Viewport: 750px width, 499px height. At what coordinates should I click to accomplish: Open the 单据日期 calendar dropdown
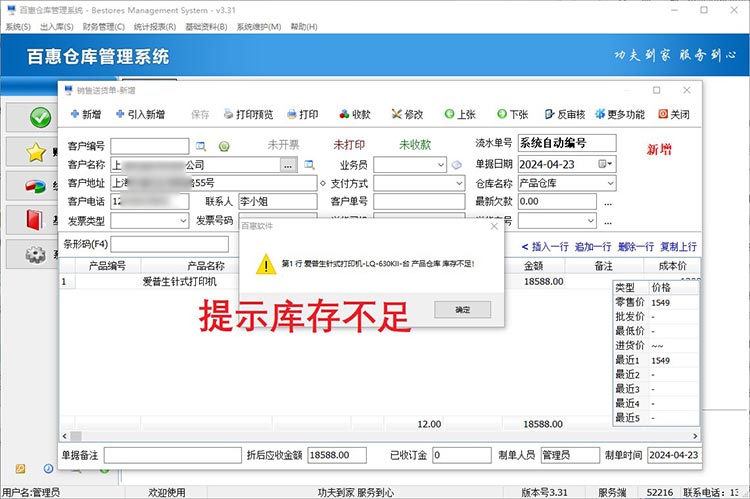click(x=605, y=164)
